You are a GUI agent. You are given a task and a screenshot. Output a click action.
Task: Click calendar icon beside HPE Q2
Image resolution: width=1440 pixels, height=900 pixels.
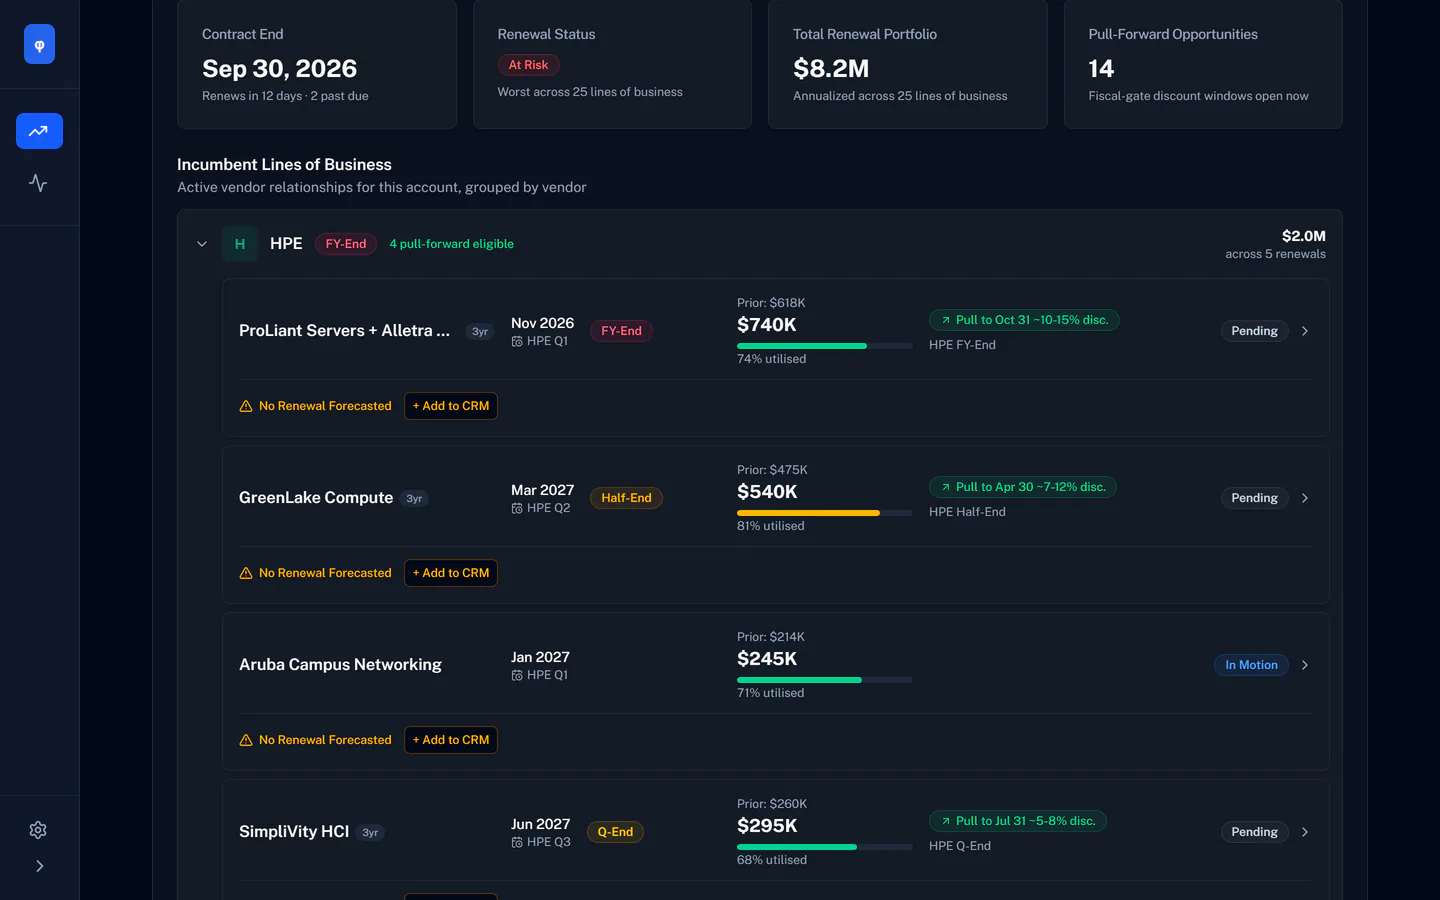coord(517,509)
